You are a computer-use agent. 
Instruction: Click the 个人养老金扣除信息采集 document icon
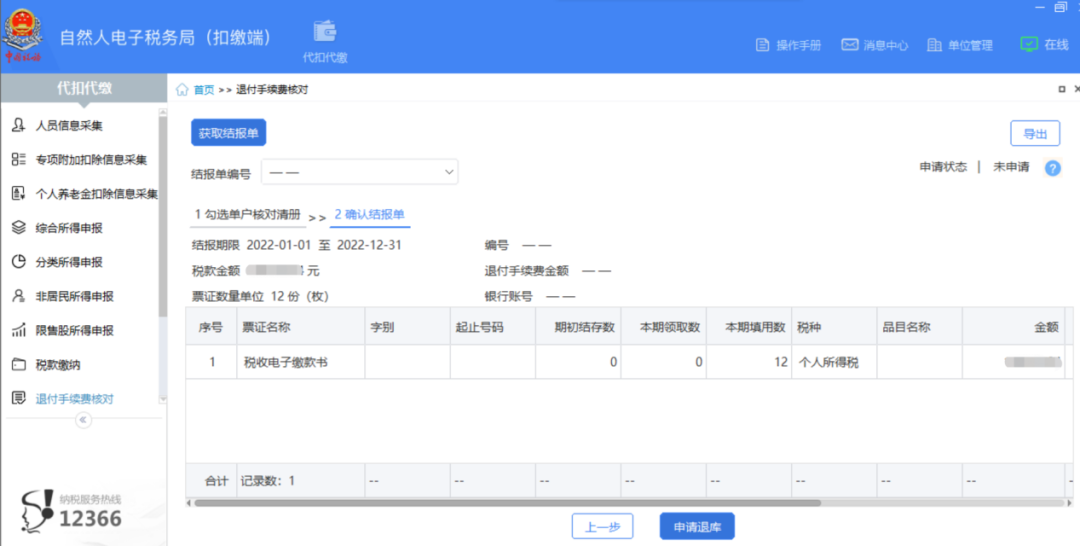(x=19, y=193)
